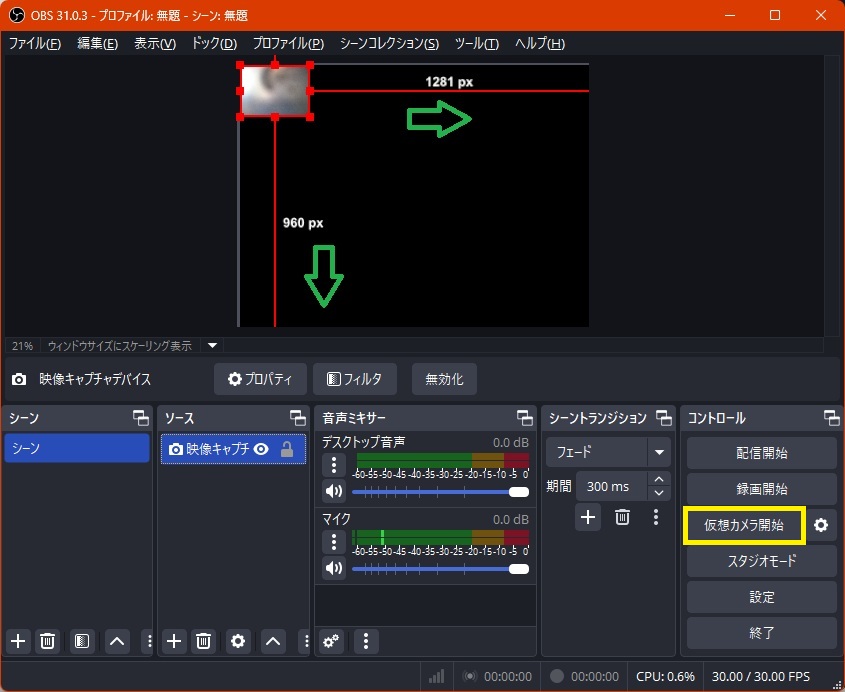This screenshot has height=692, width=845.
Task: Toggle lock on 映像キャプチャ source
Action: 287,450
